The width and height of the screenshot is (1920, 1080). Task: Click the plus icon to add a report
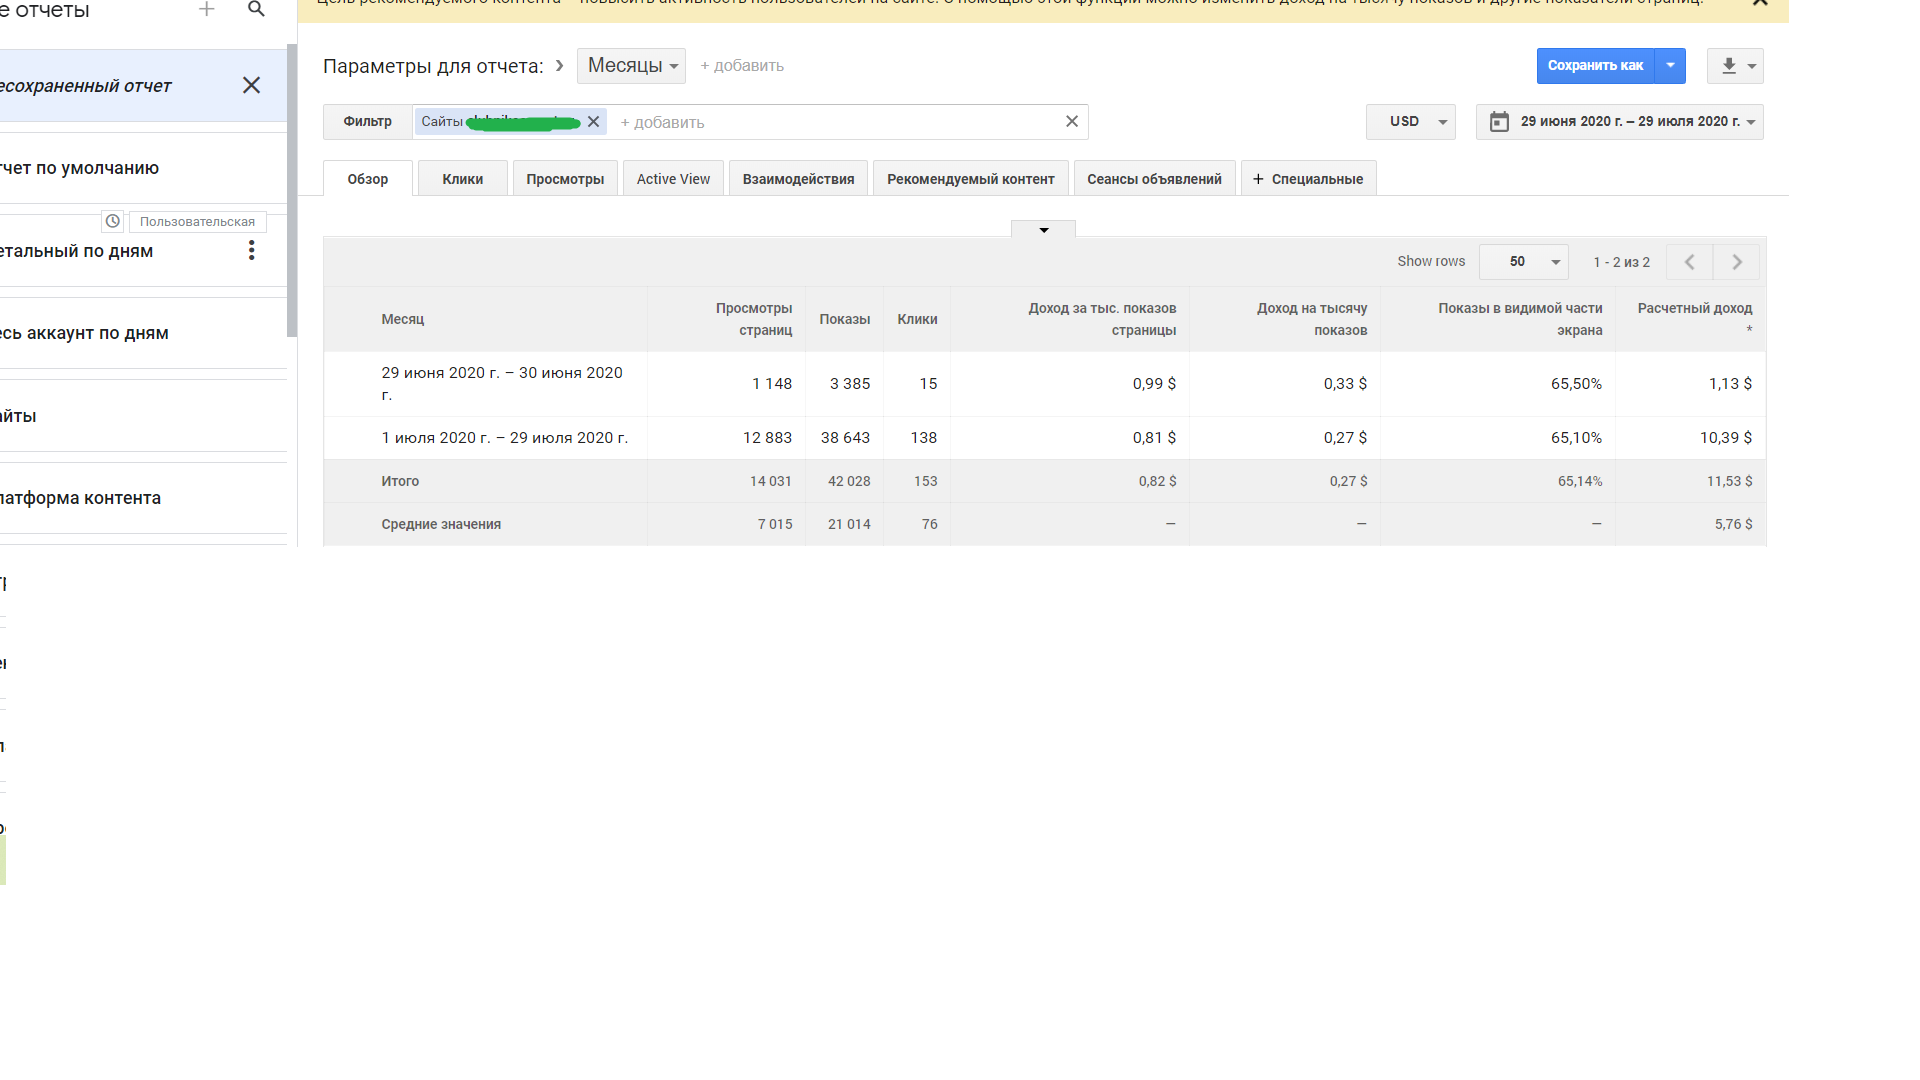(207, 9)
